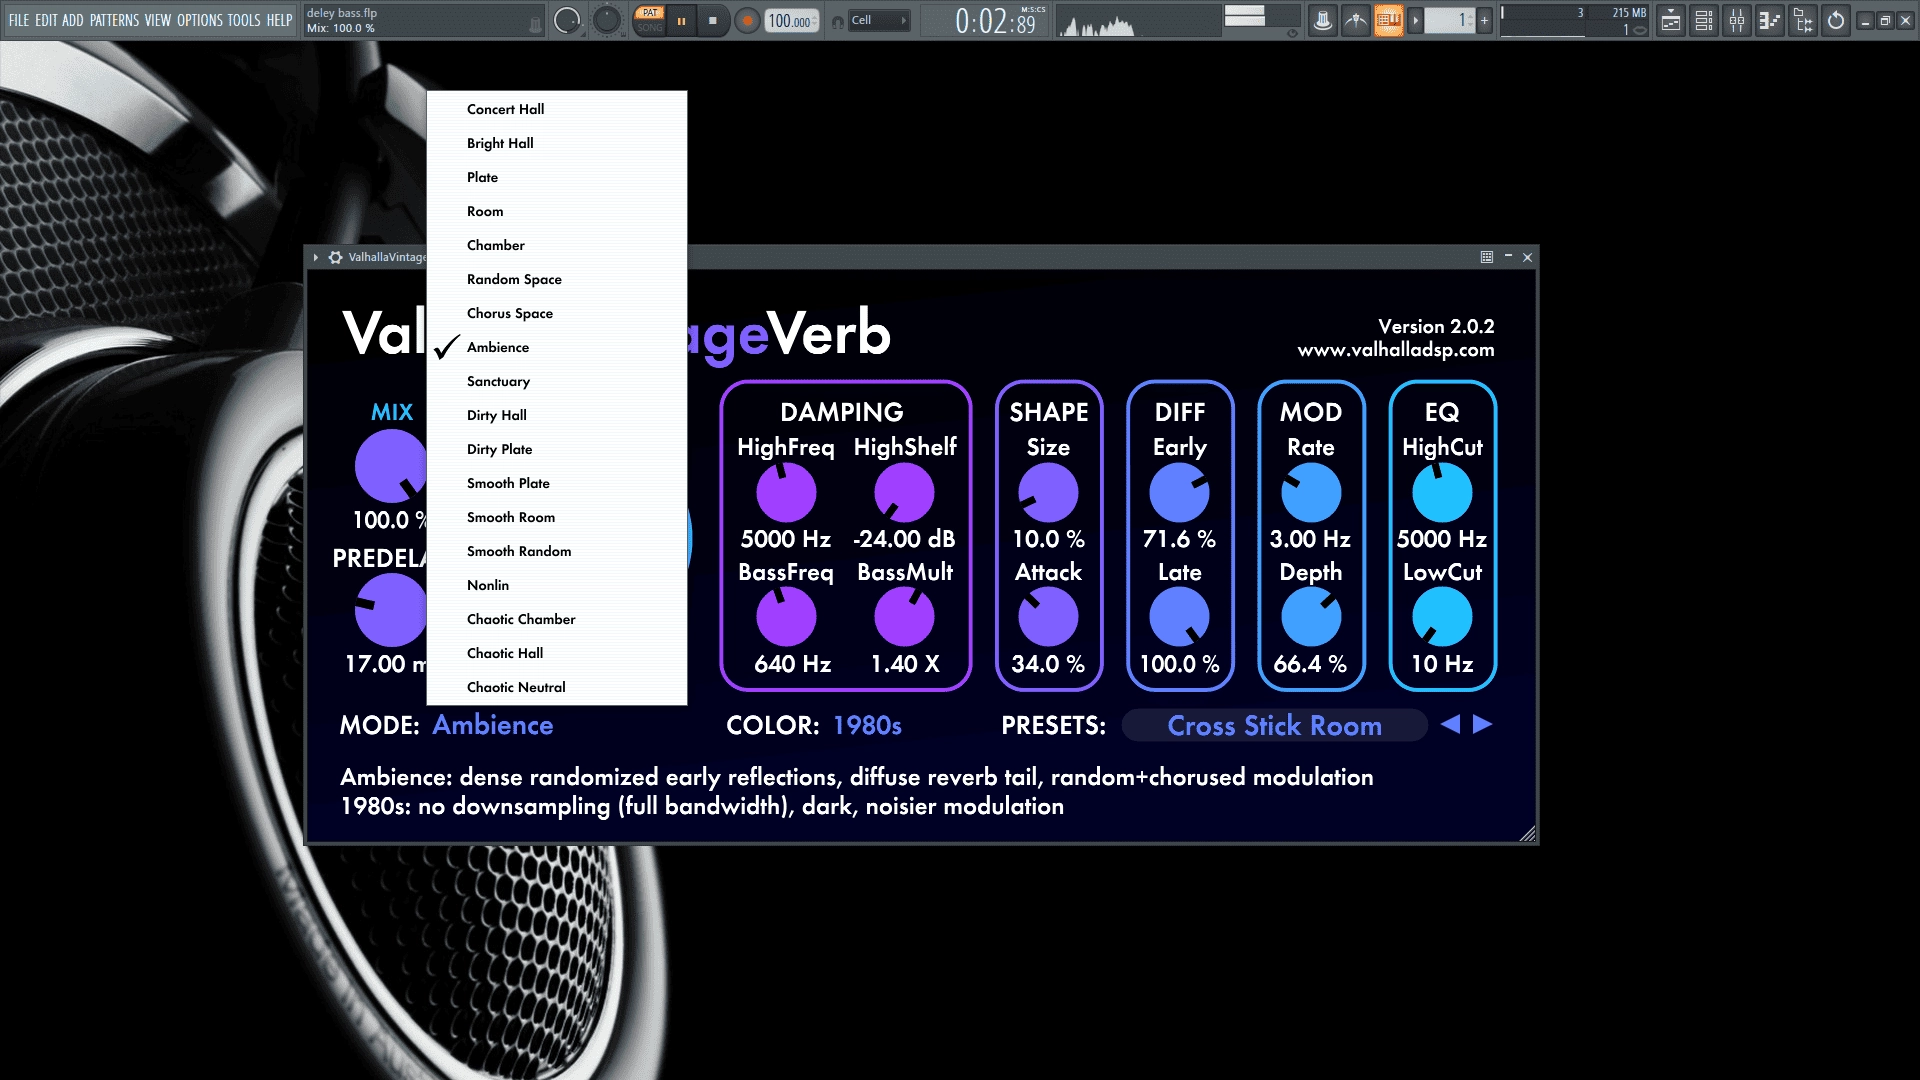
Task: Go to next preset with right arrow
Action: point(1483,724)
